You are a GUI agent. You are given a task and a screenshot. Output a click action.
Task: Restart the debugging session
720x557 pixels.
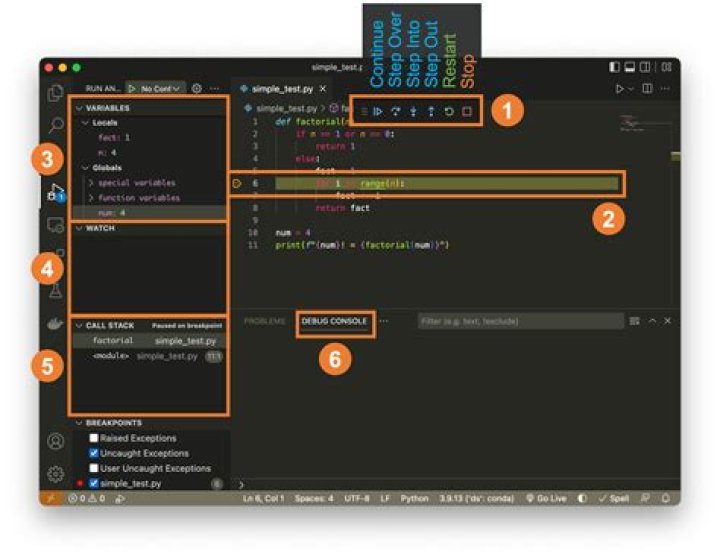coord(448,112)
